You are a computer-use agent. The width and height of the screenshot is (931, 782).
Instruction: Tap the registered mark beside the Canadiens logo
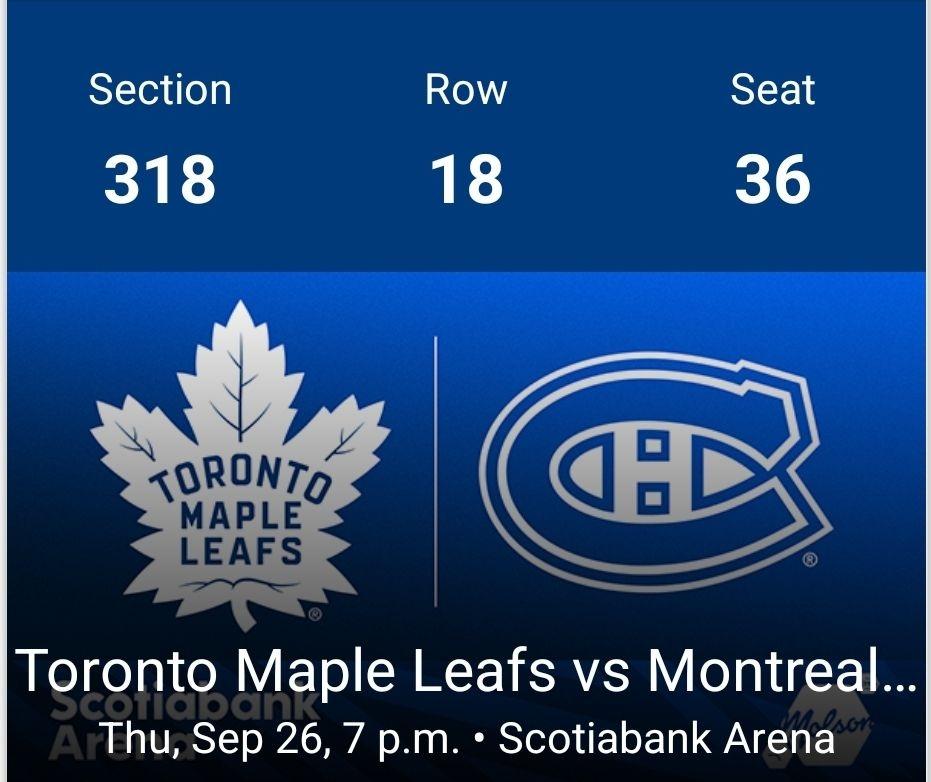click(x=810, y=560)
